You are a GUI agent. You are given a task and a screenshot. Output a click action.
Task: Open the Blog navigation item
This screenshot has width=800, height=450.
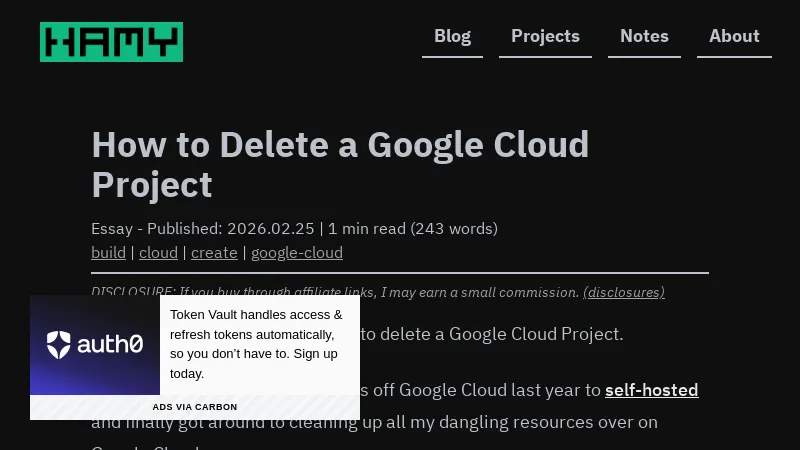pos(452,37)
